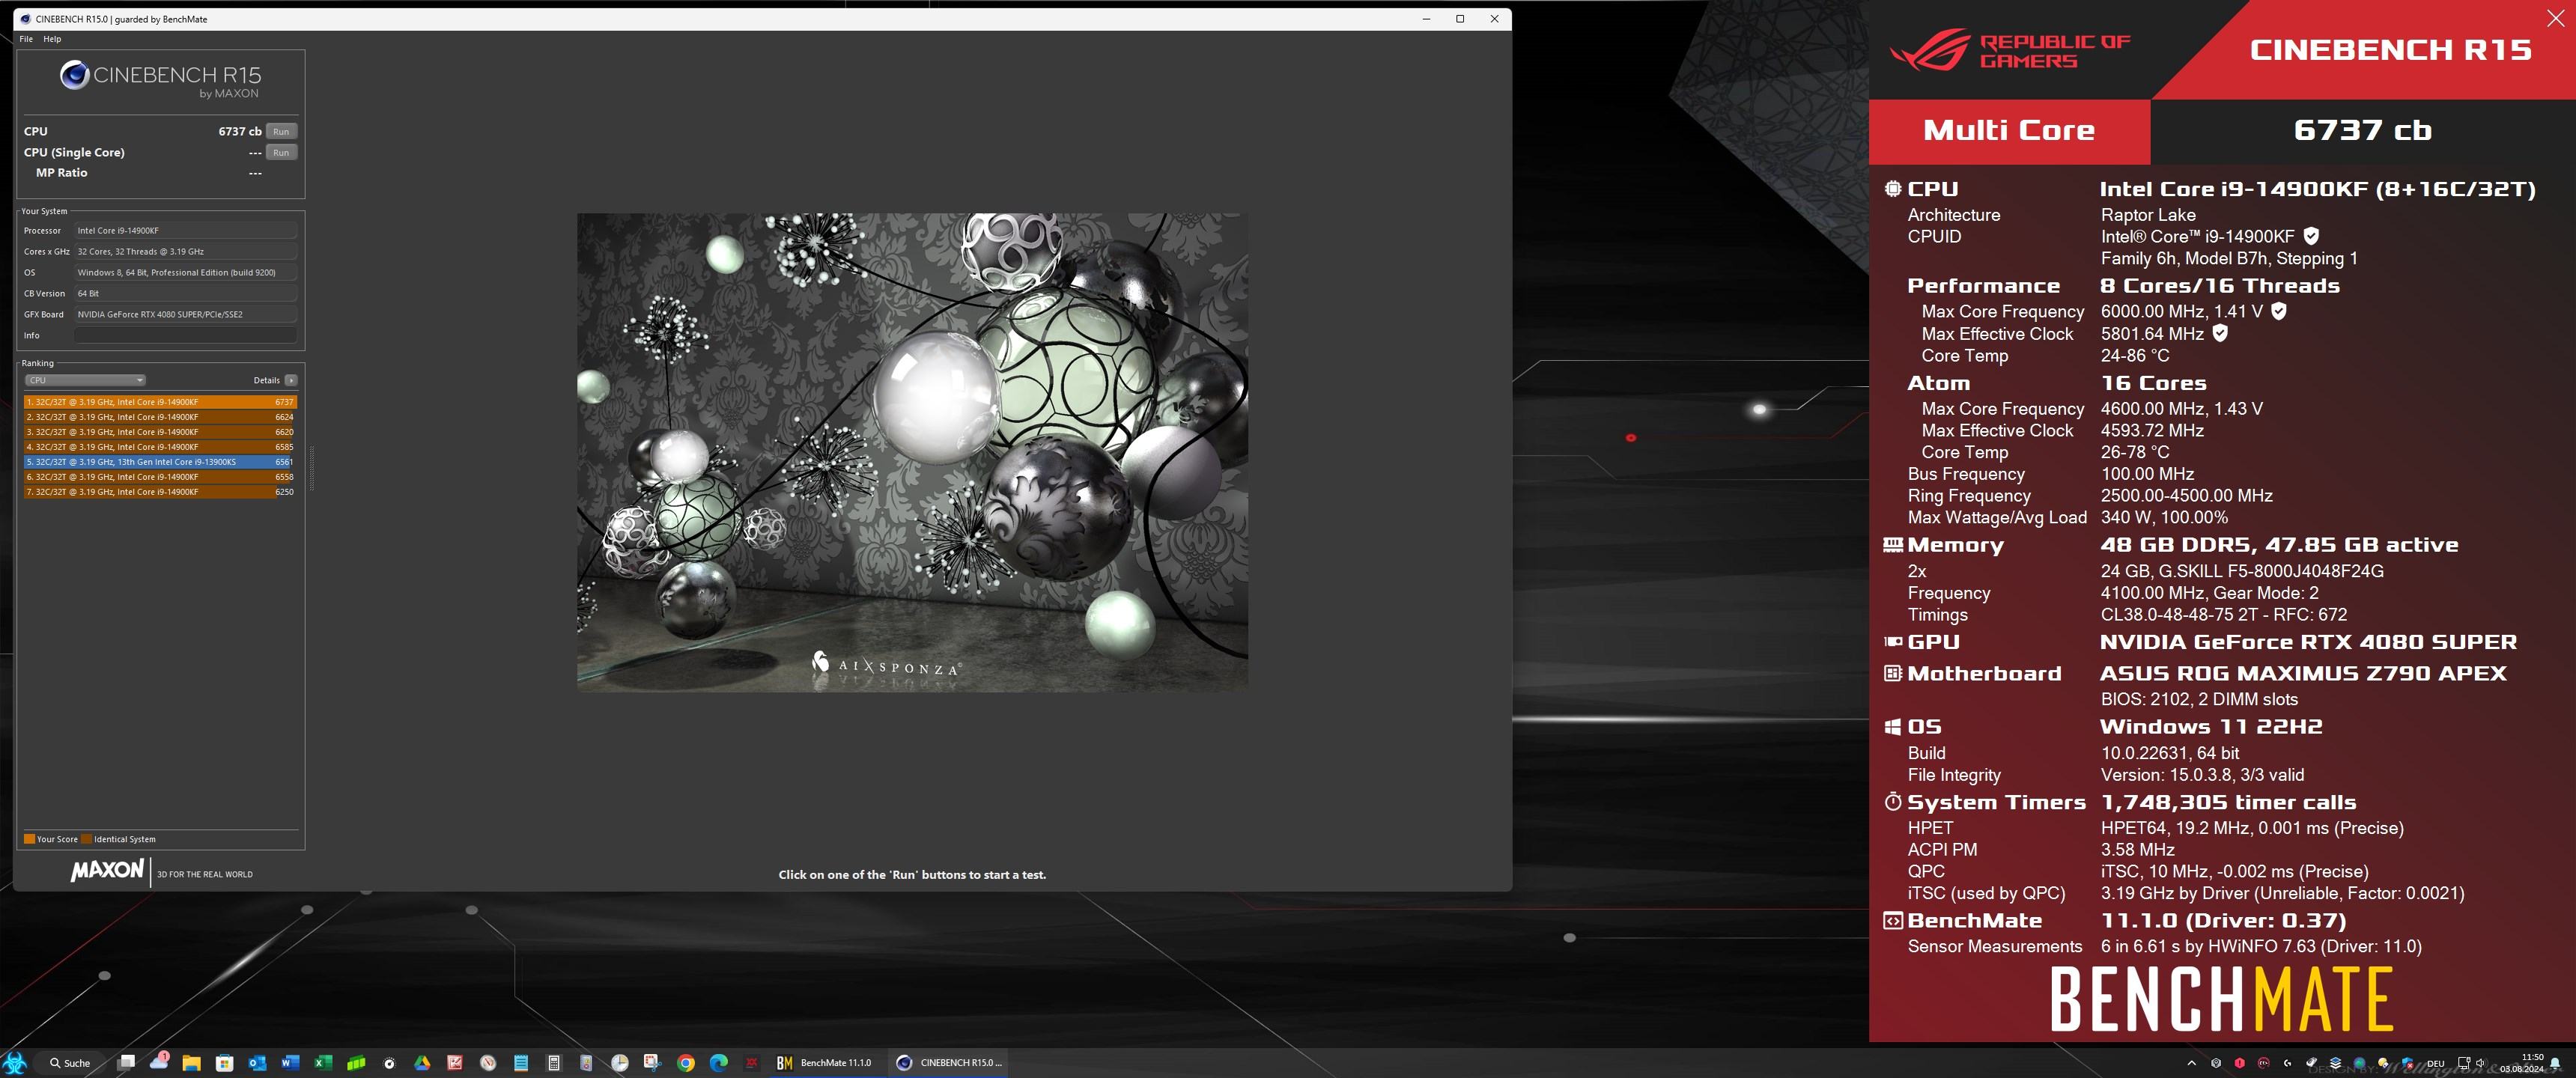Open Excel from the taskbar

click(323, 1063)
